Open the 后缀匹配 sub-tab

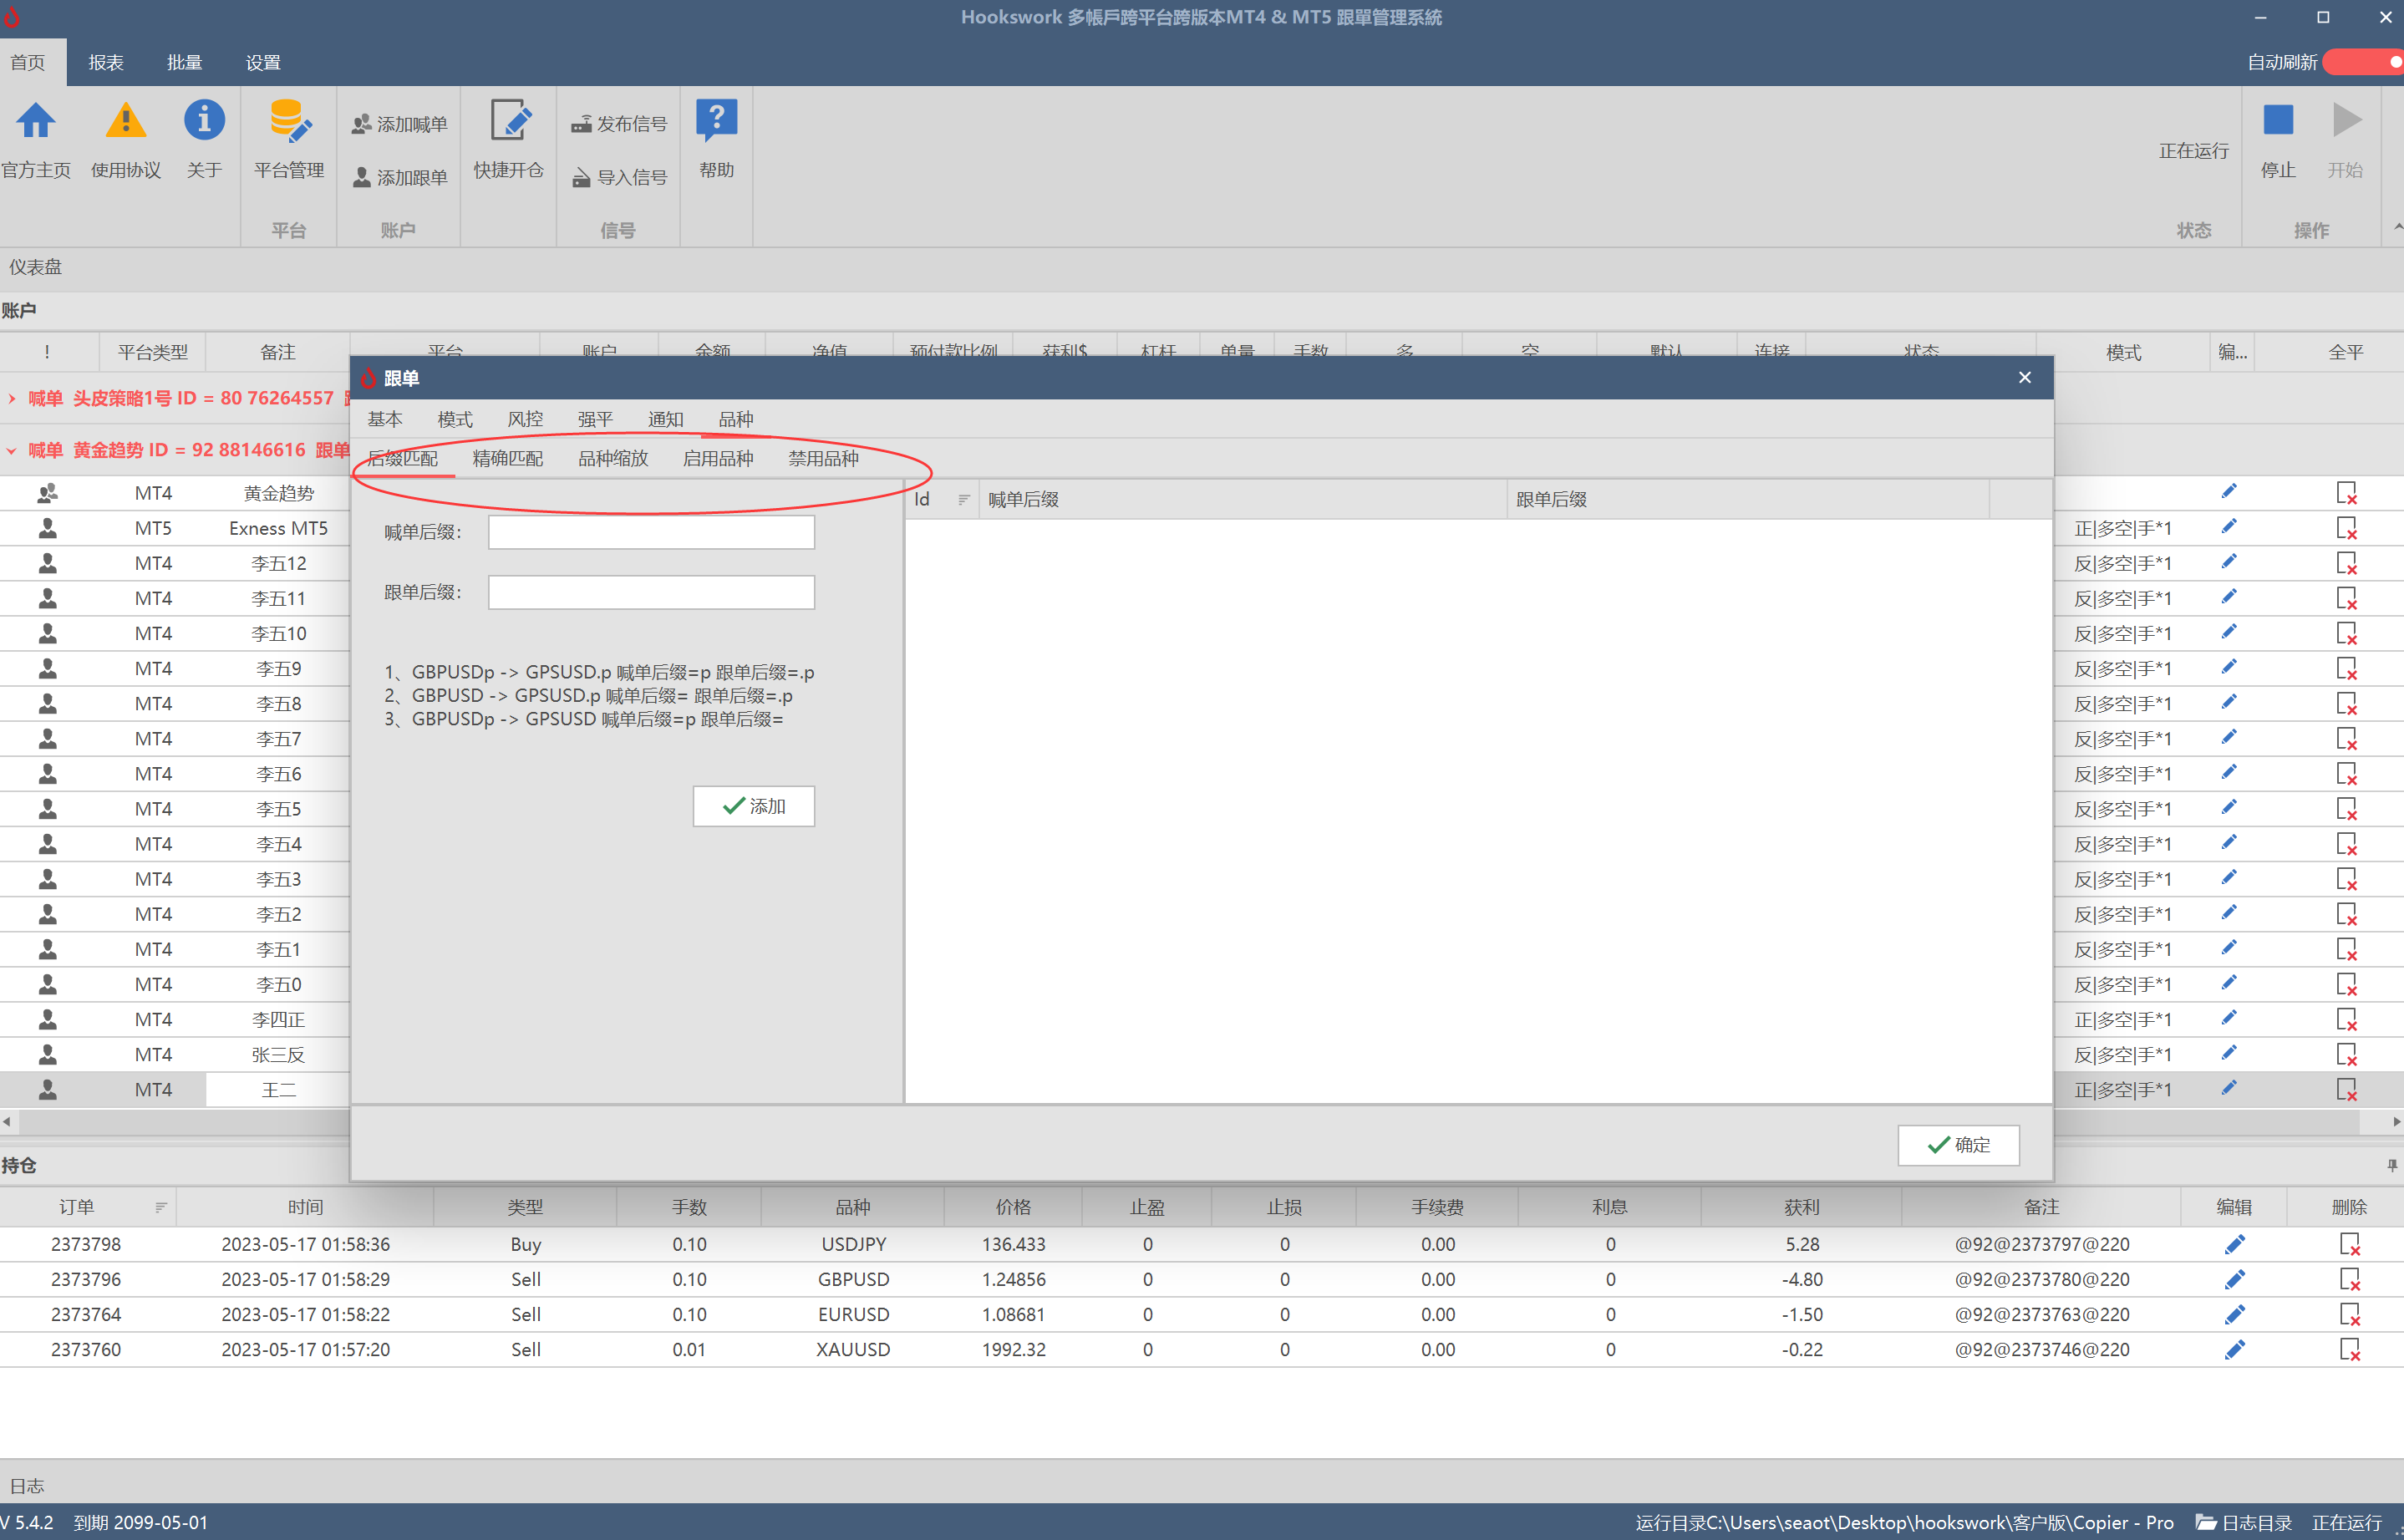pyautogui.click(x=403, y=458)
